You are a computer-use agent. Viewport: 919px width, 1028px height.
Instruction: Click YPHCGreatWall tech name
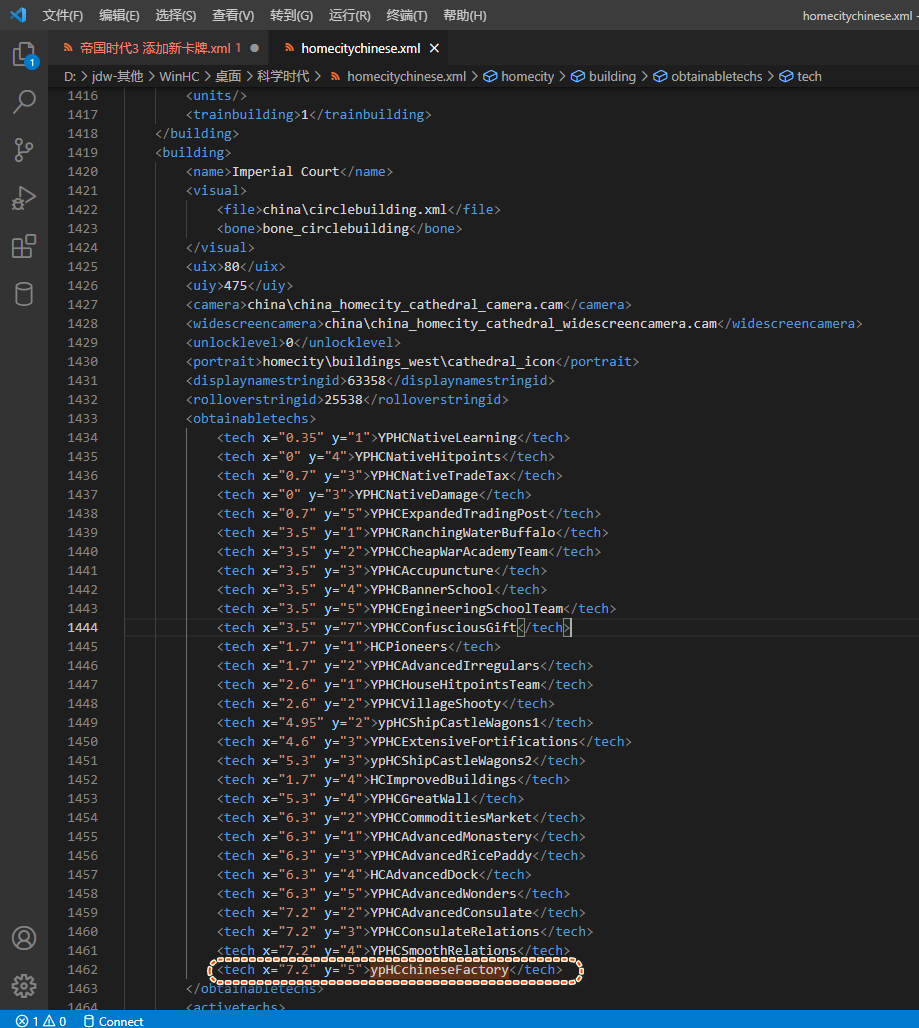tap(420, 799)
